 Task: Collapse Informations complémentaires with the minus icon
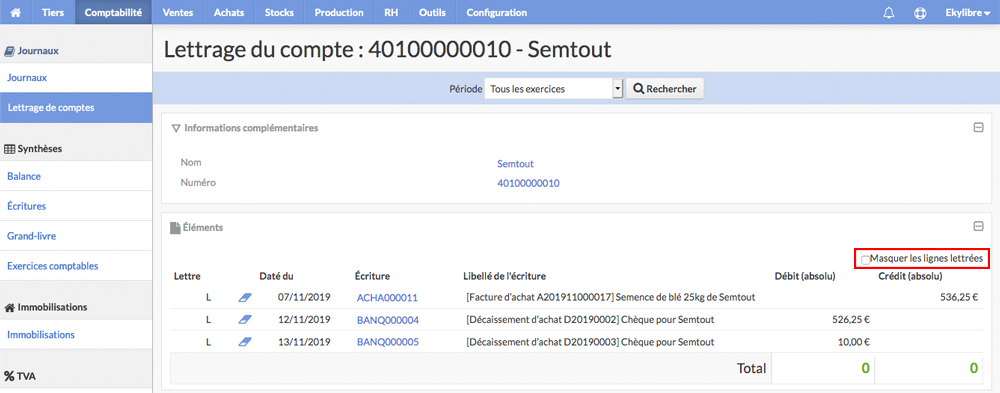click(x=978, y=128)
